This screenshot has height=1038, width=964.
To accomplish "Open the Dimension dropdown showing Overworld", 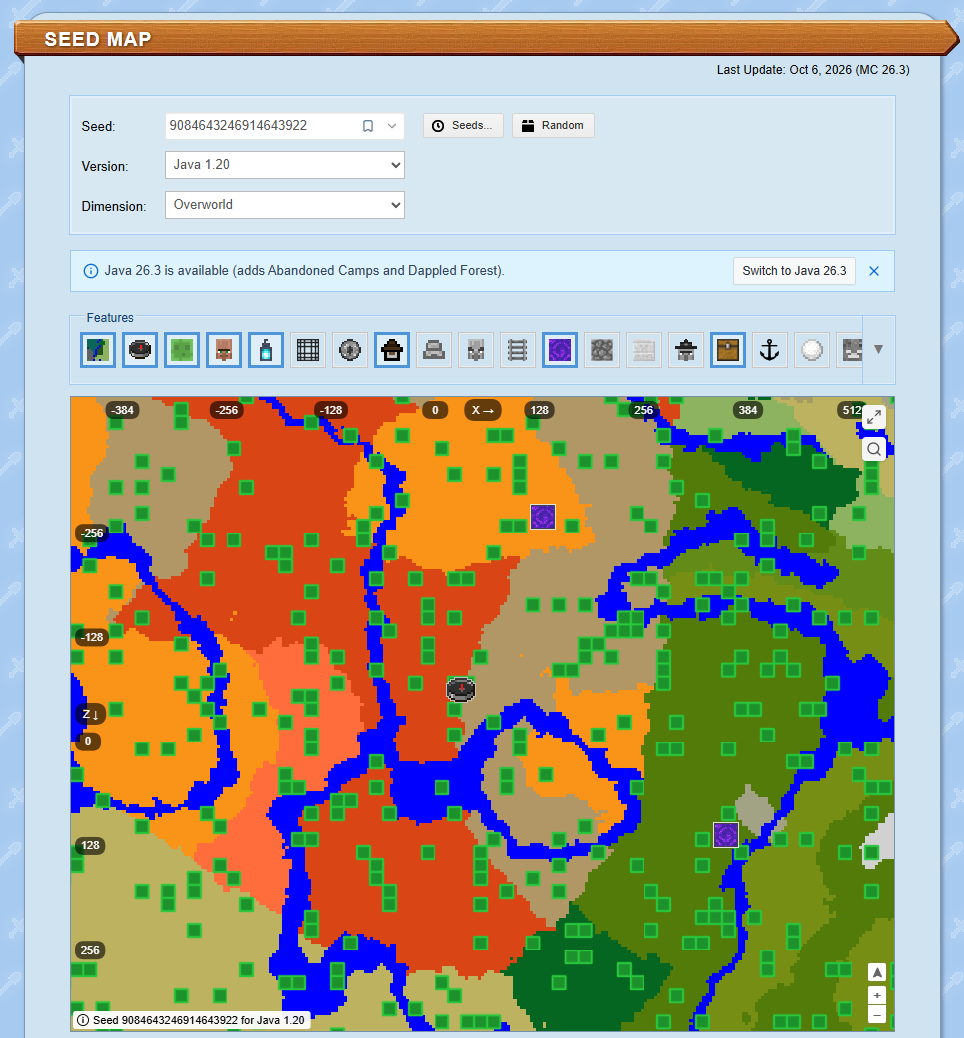I will [x=285, y=205].
